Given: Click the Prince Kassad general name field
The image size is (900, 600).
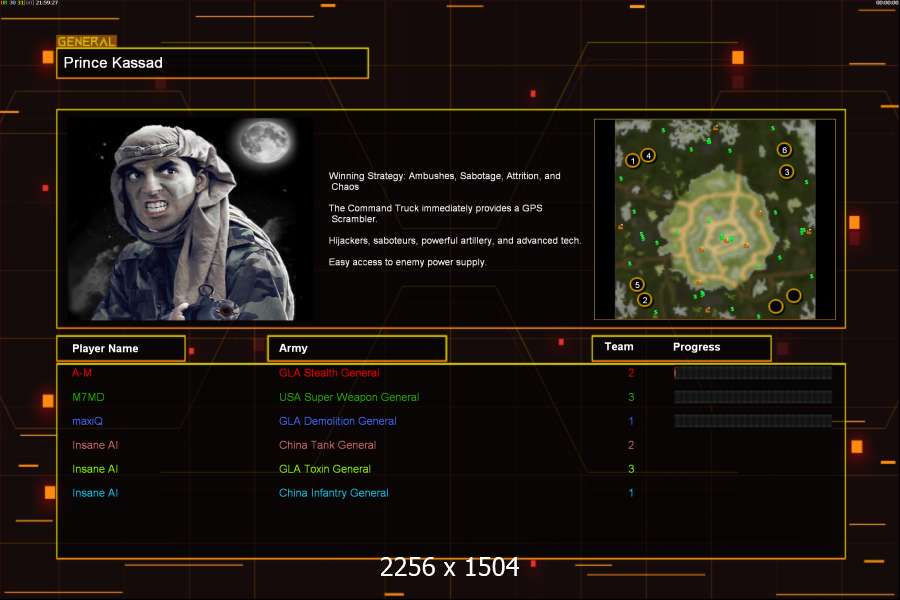Looking at the screenshot, I should click(x=212, y=63).
